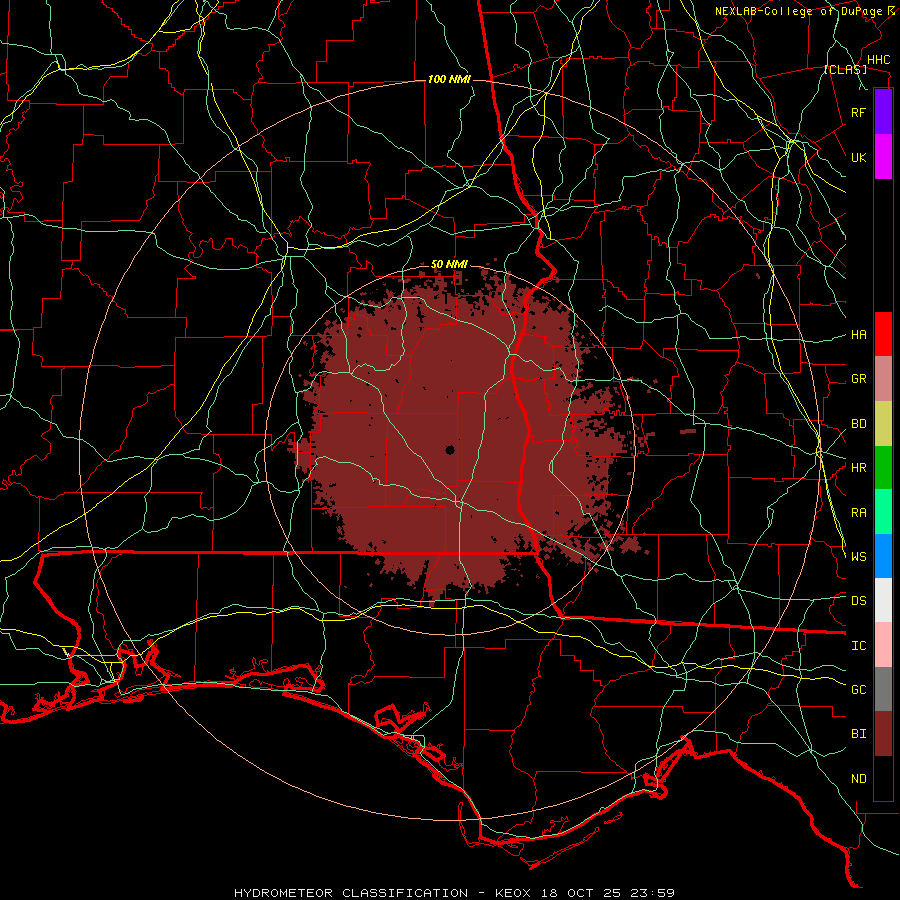The width and height of the screenshot is (900, 900).
Task: Click the ND legend label
Action: 858,779
